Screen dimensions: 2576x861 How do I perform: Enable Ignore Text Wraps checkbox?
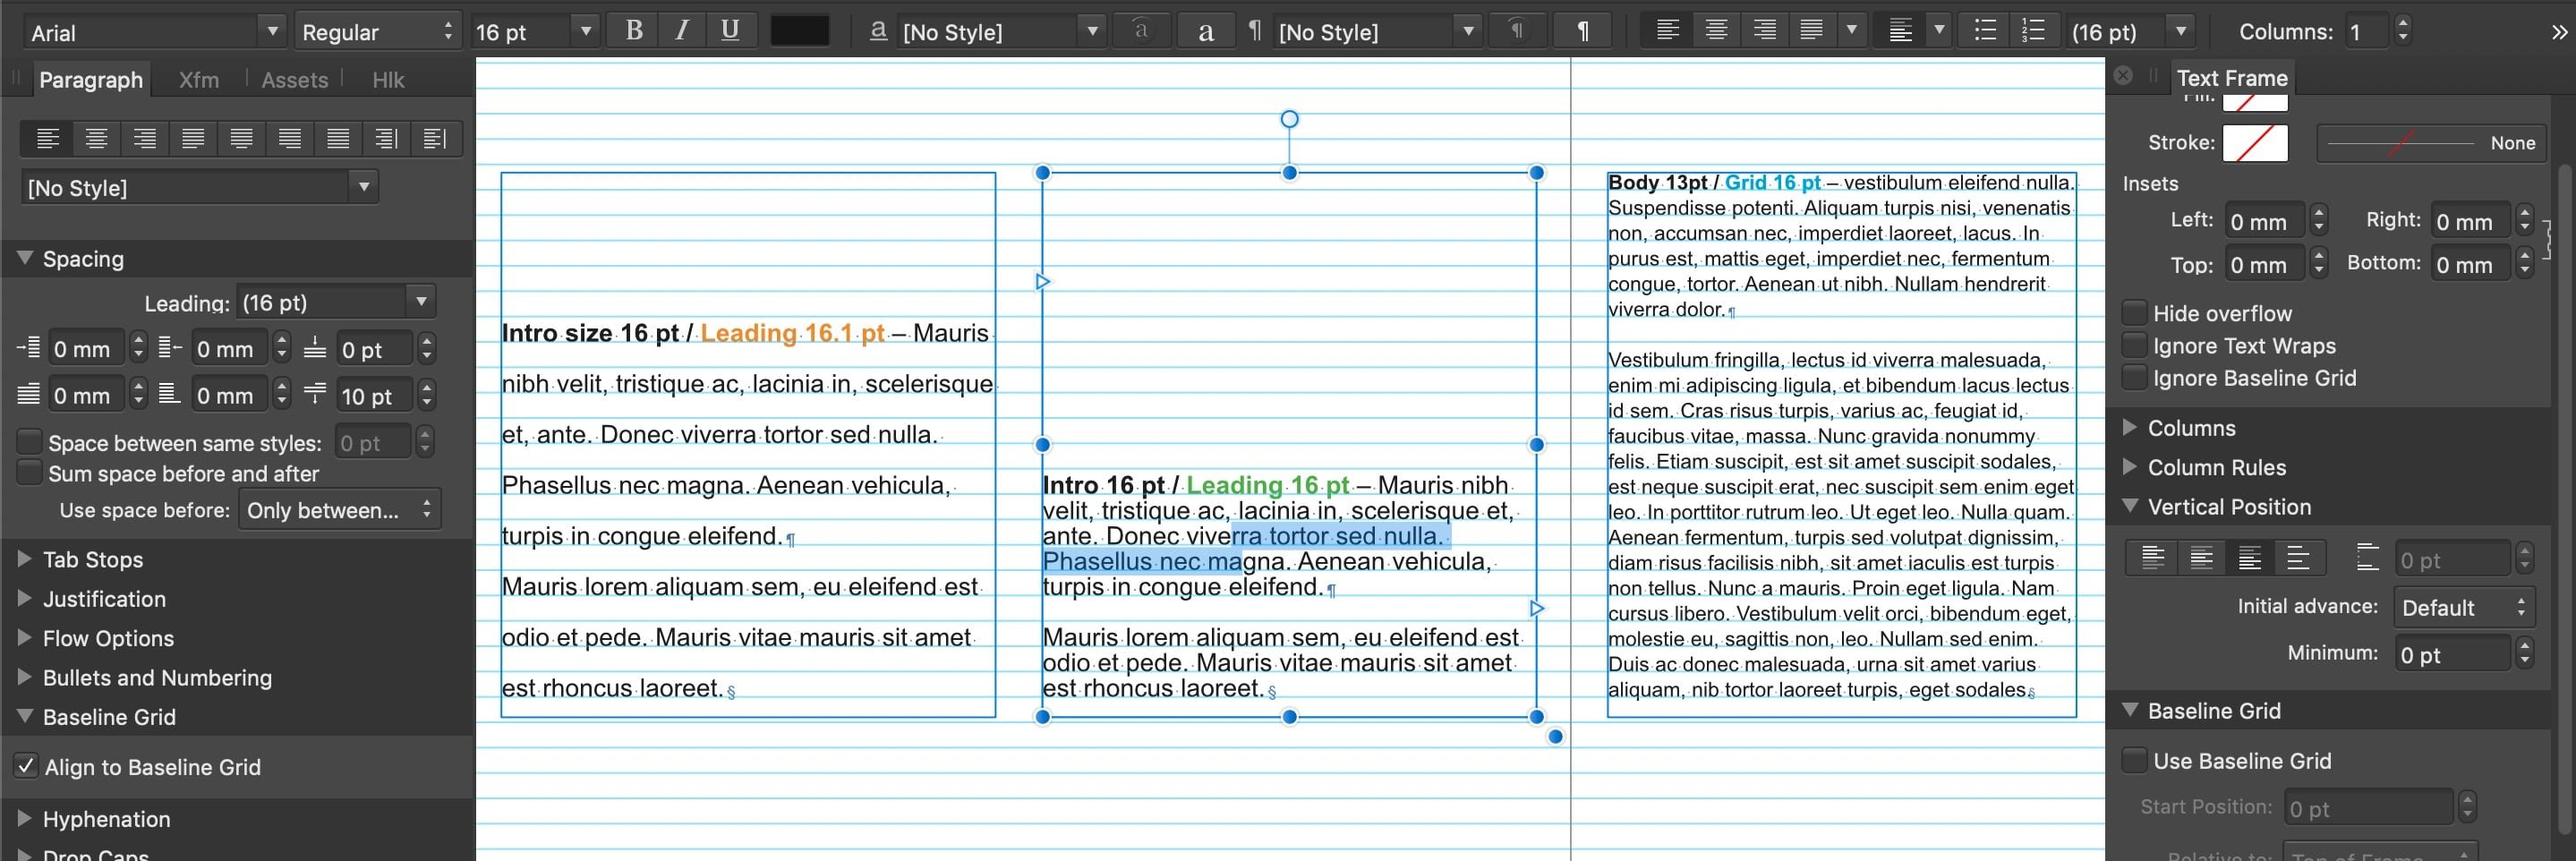coord(2134,345)
